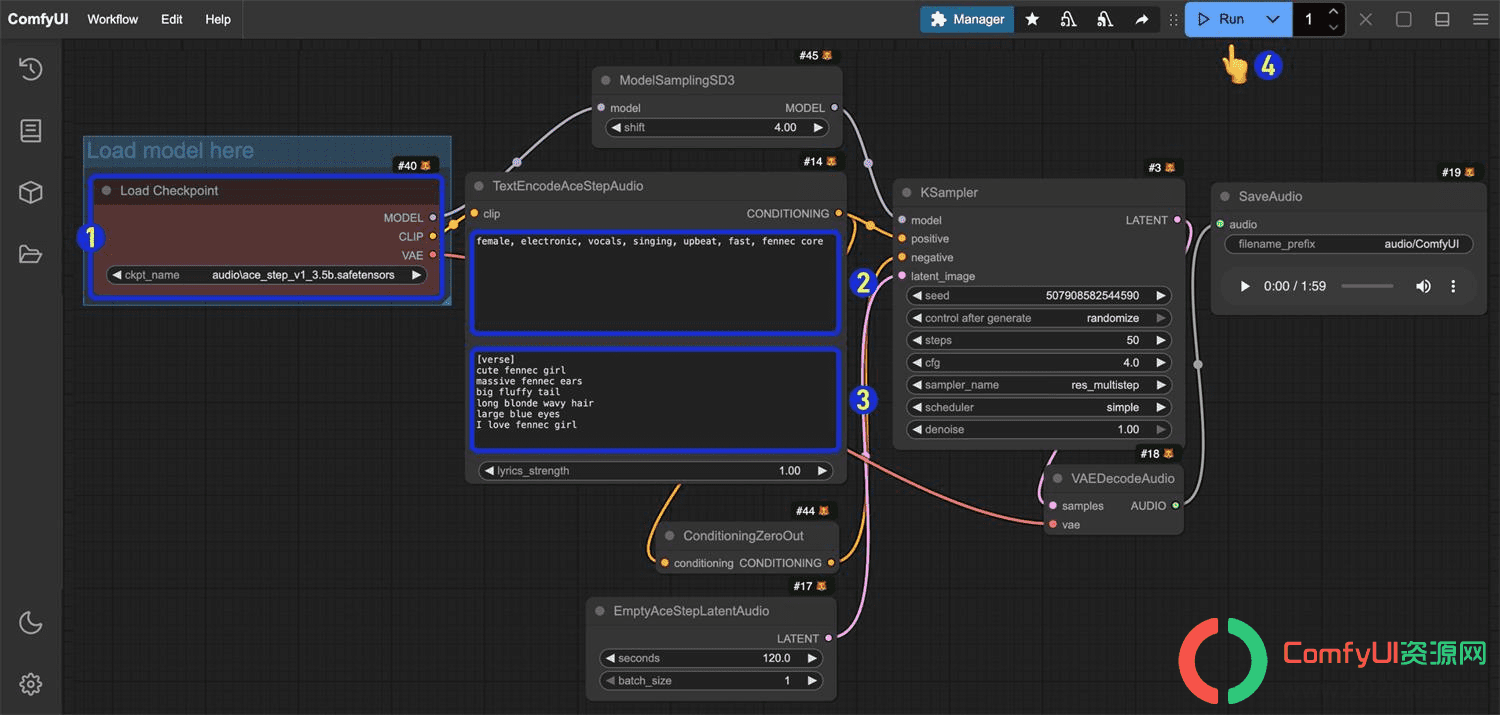The height and width of the screenshot is (715, 1500).
Task: Toggle dark theme with the moon icon
Action: 31,623
